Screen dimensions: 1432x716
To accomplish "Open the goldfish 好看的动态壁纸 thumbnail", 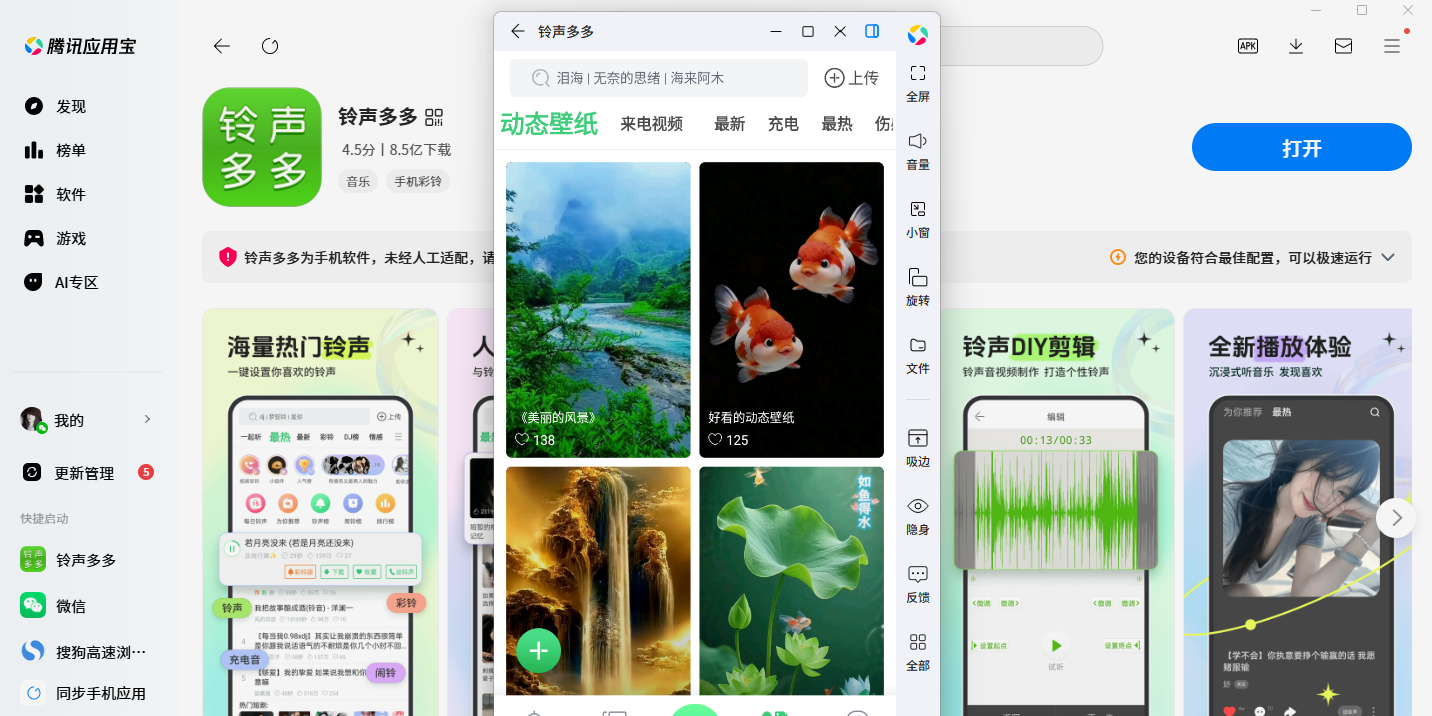I will coord(791,310).
